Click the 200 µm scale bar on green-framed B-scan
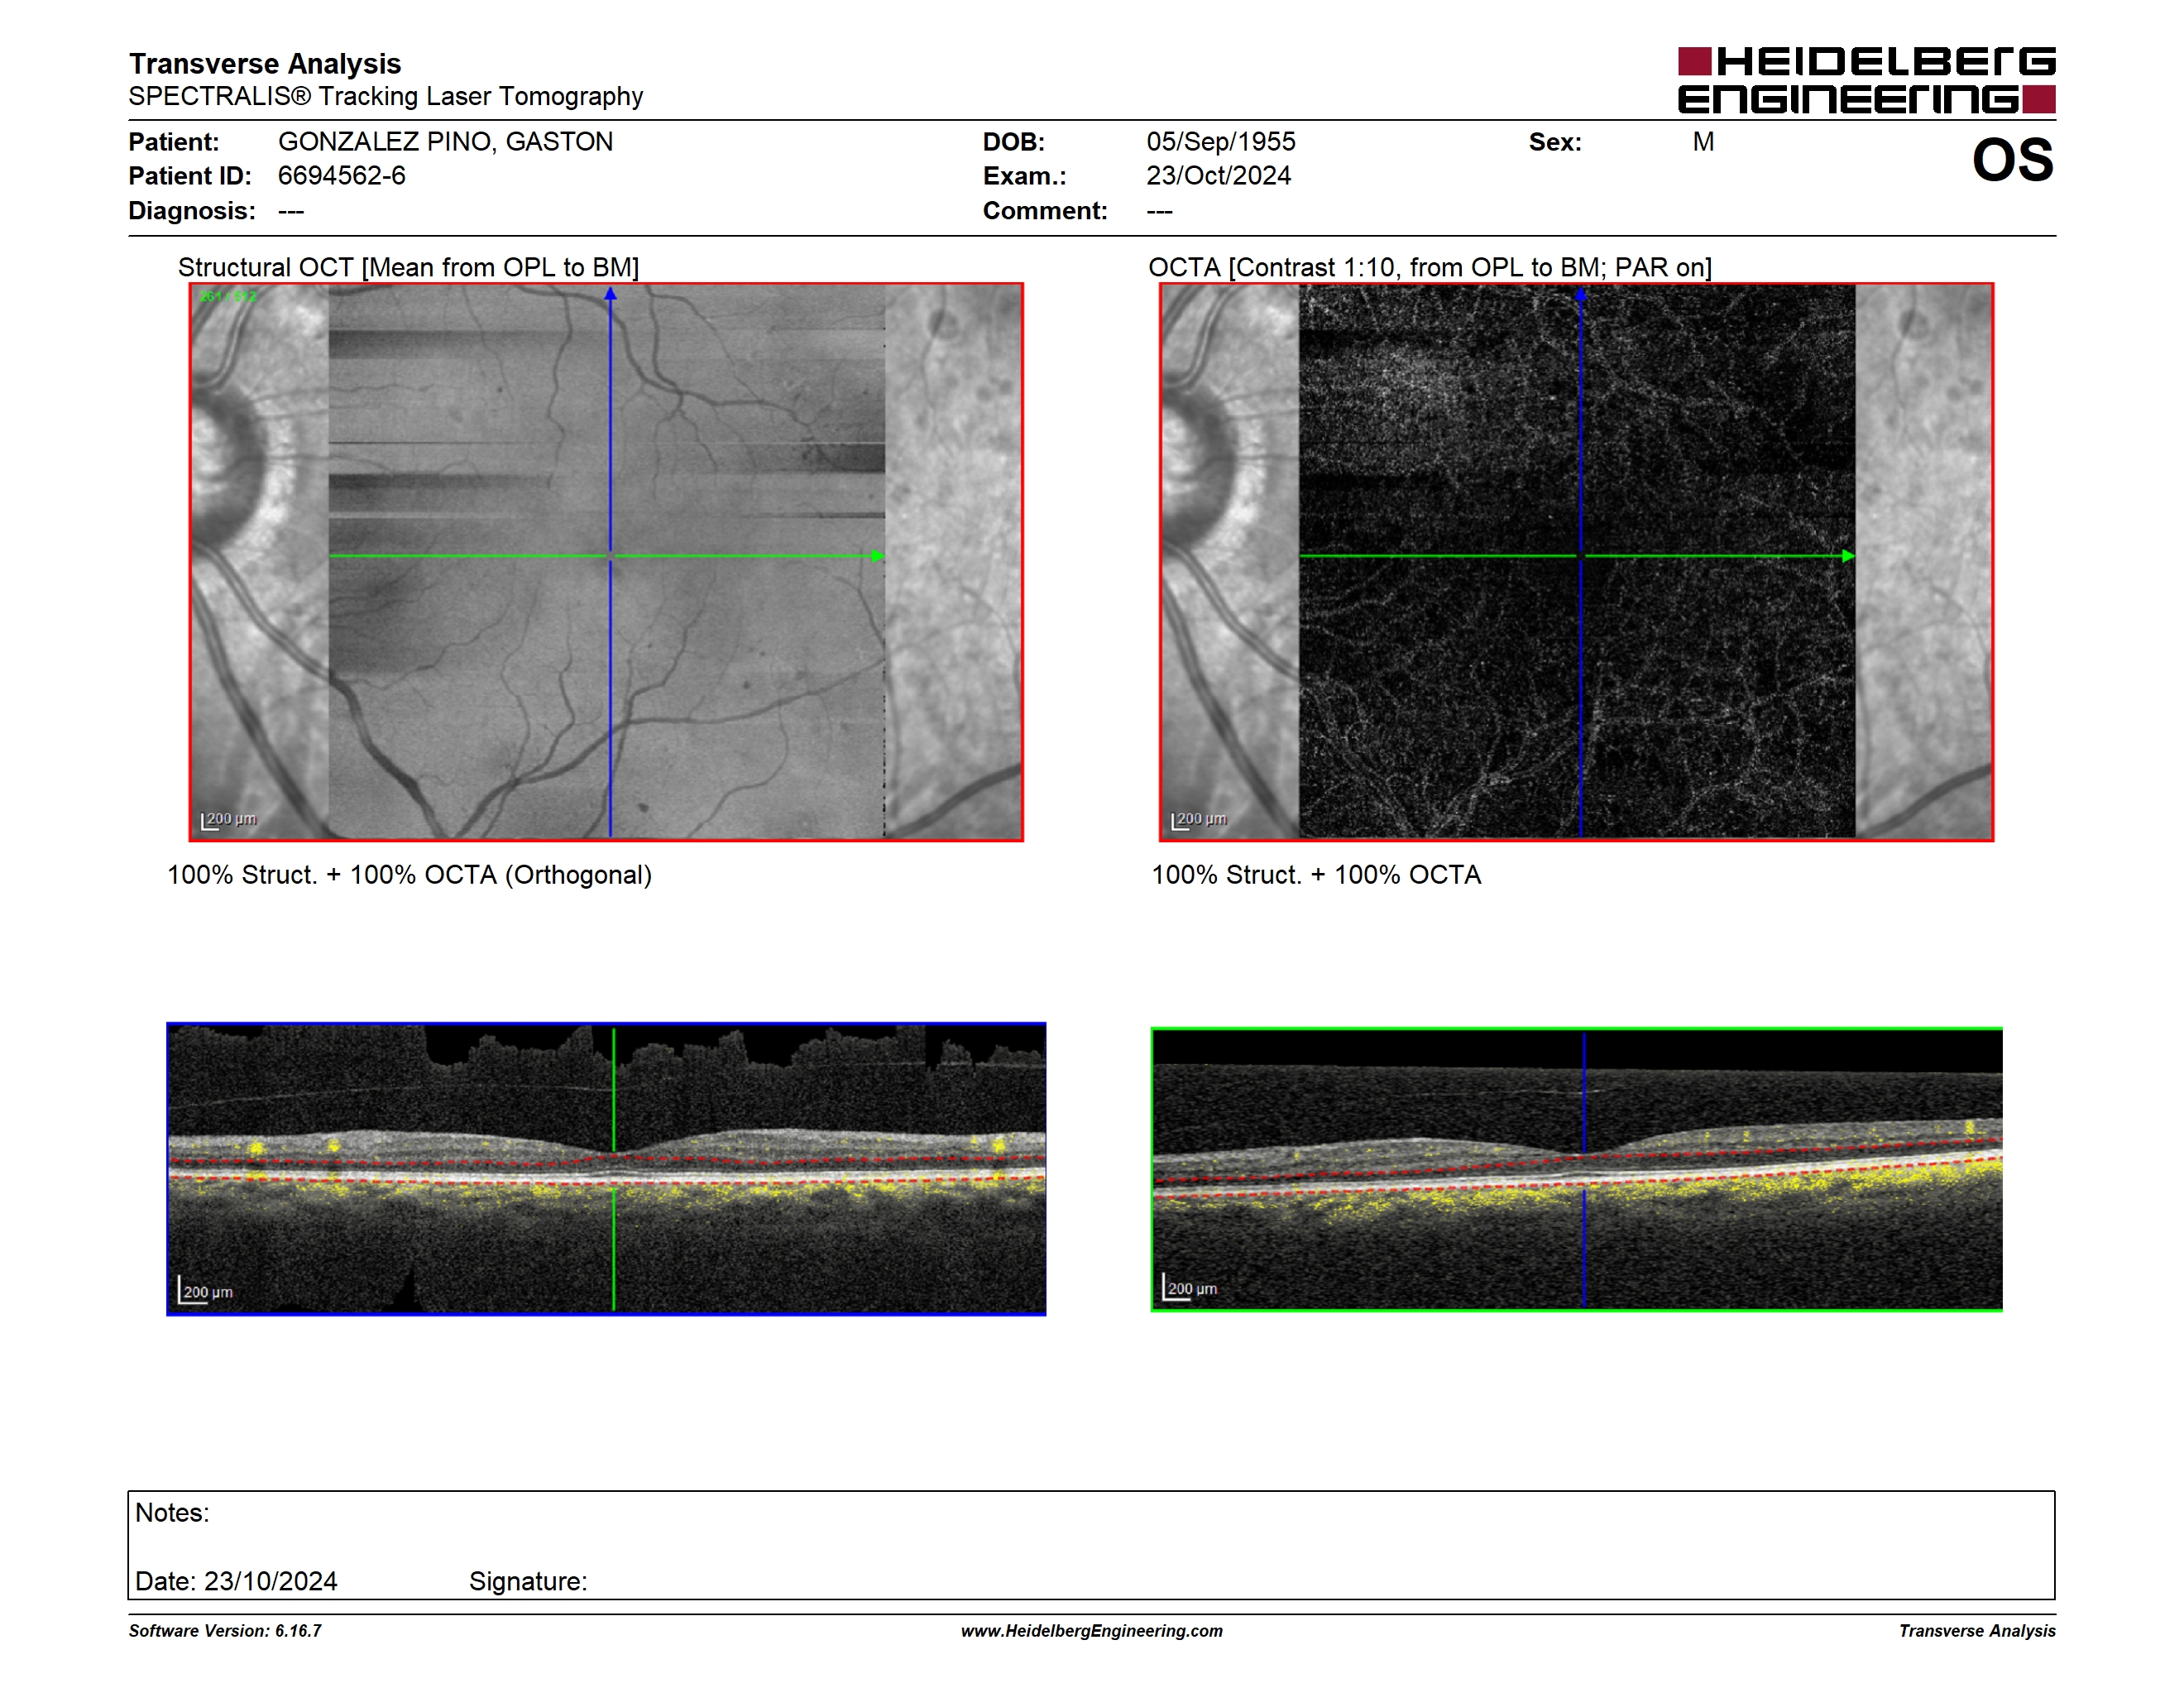 (1189, 1287)
